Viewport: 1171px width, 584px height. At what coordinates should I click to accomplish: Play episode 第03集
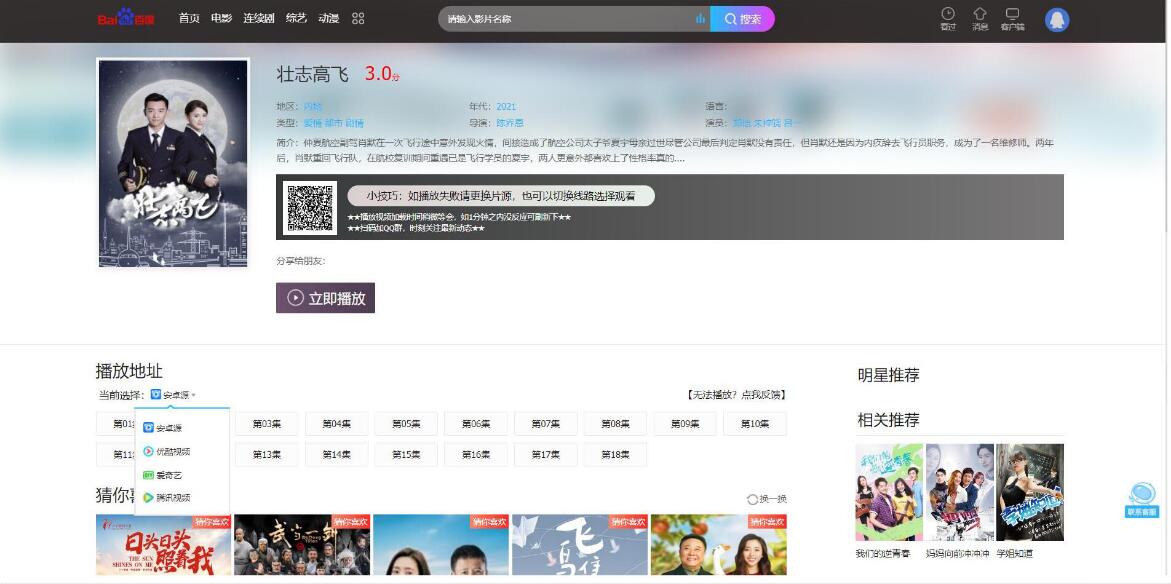point(267,423)
